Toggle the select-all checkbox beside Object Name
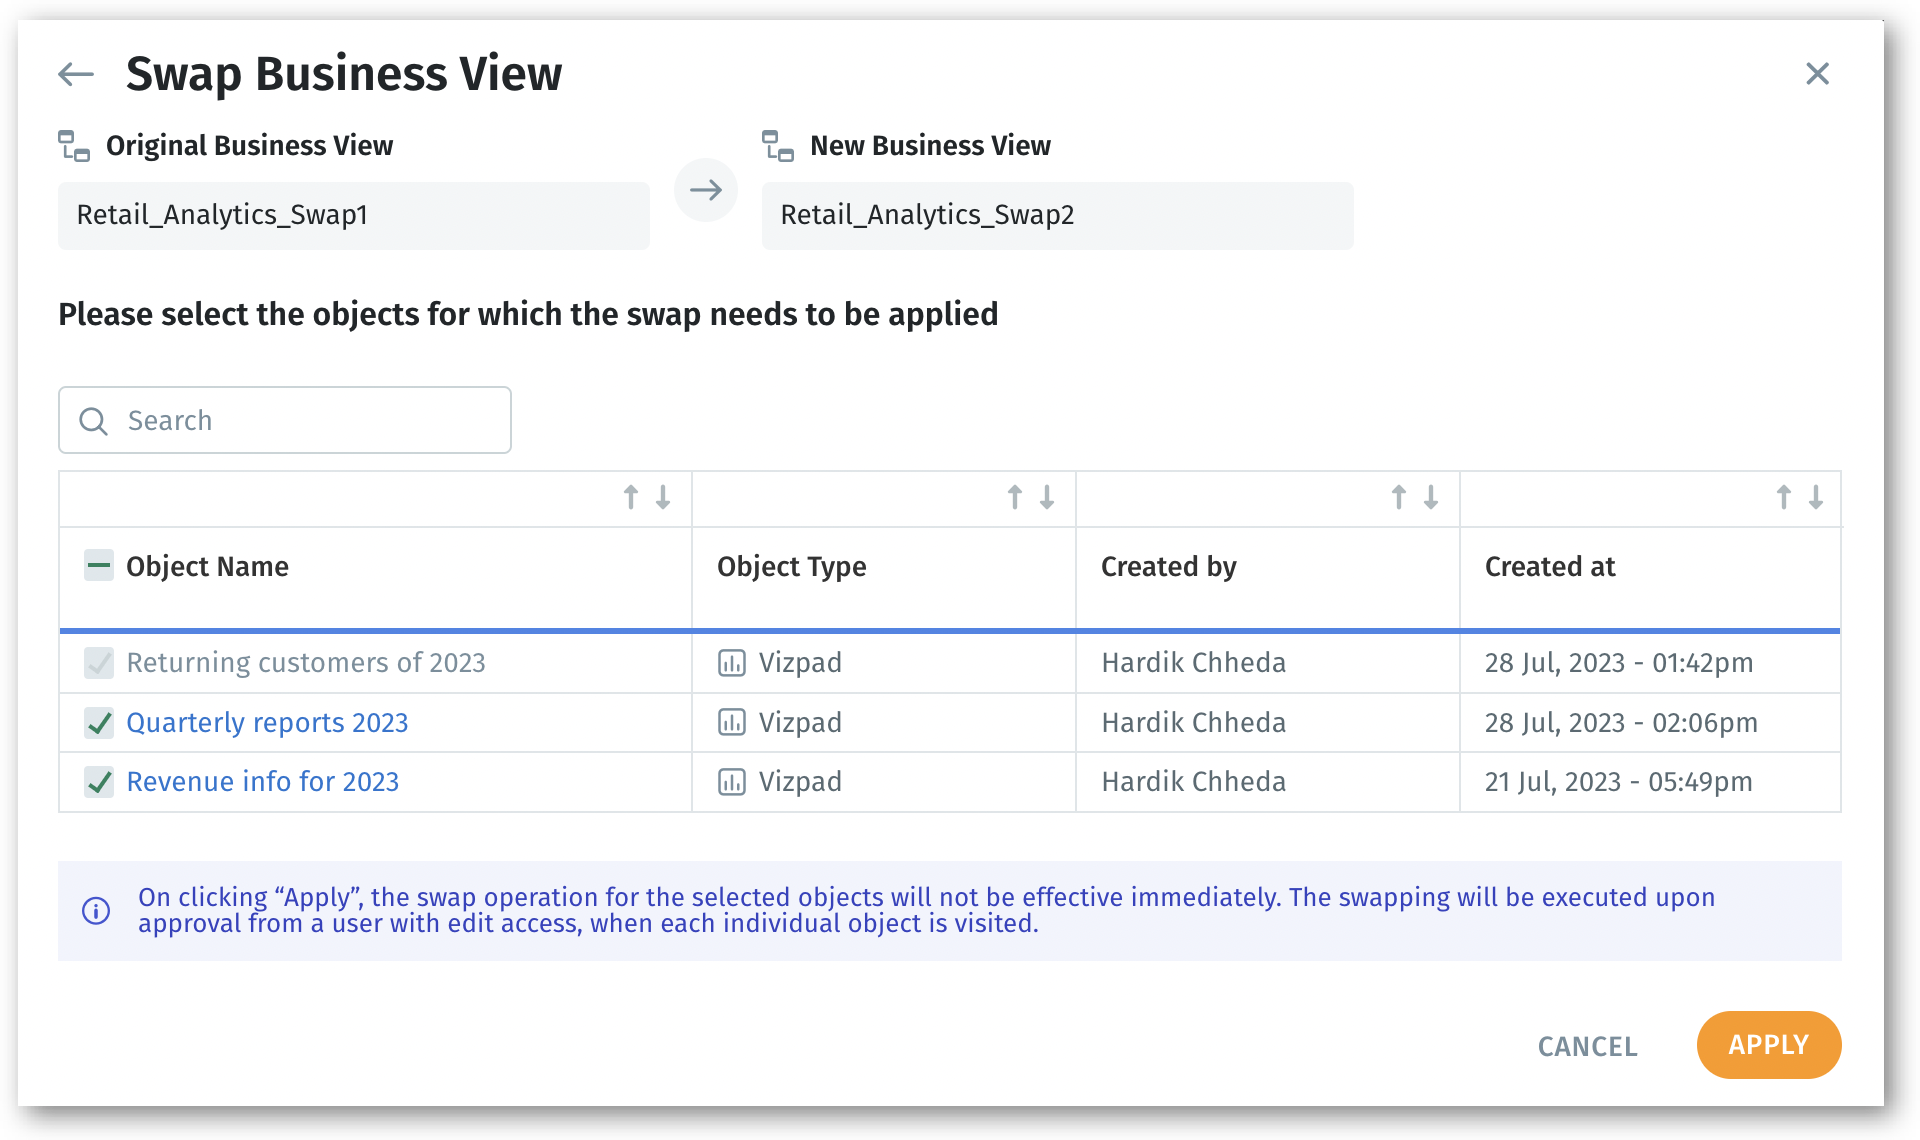The width and height of the screenshot is (1920, 1140). (x=99, y=566)
